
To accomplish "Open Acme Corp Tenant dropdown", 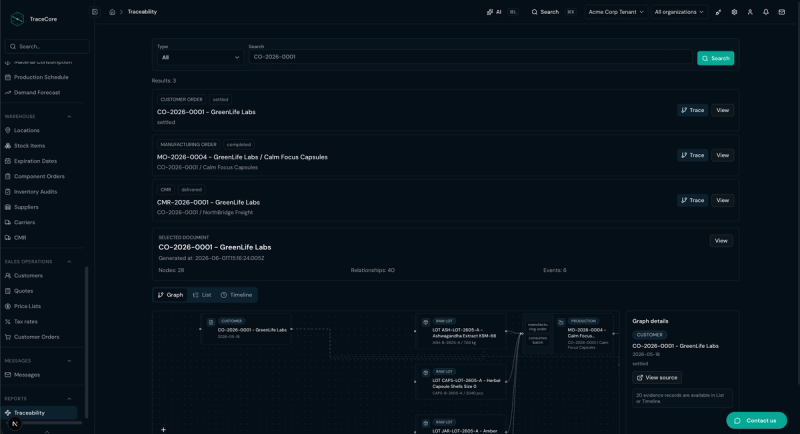I will coord(616,12).
